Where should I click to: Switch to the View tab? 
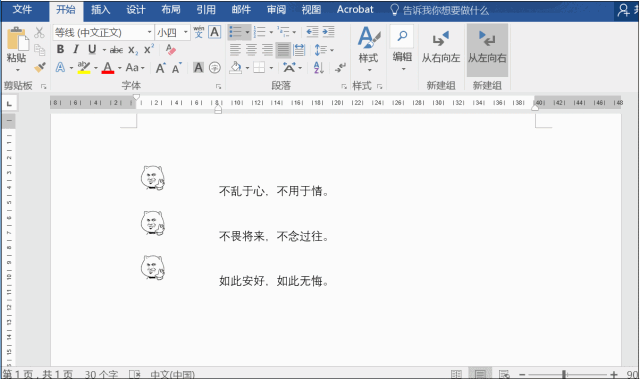pos(311,9)
